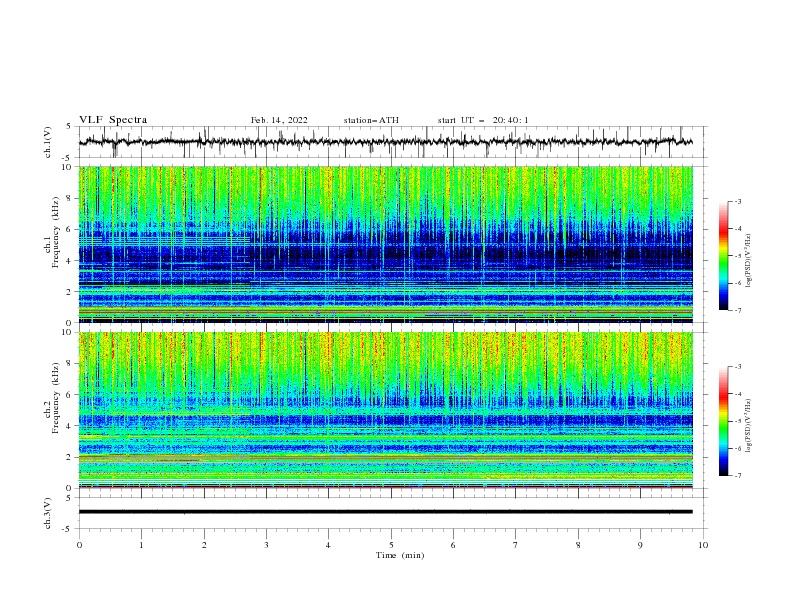Select the "start UT = 20:40: 1" text
The height and width of the screenshot is (612, 792).
pos(483,120)
